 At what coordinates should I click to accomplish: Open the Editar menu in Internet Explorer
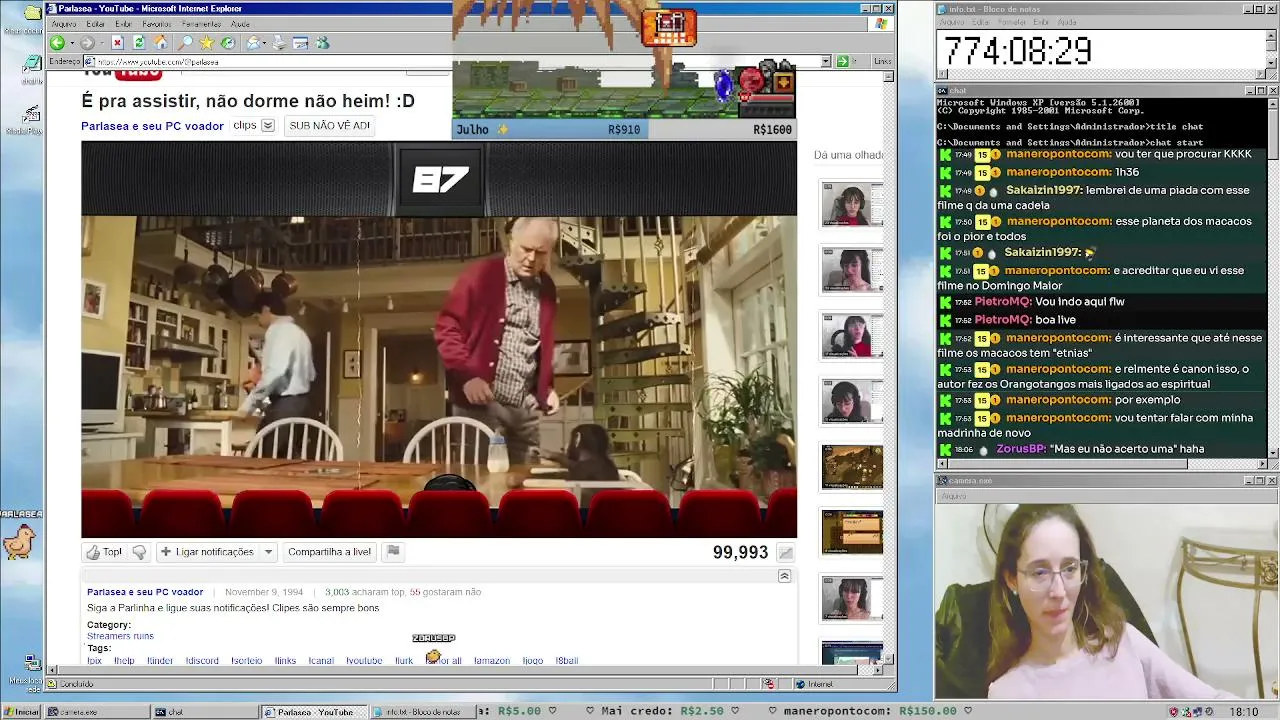[x=96, y=23]
